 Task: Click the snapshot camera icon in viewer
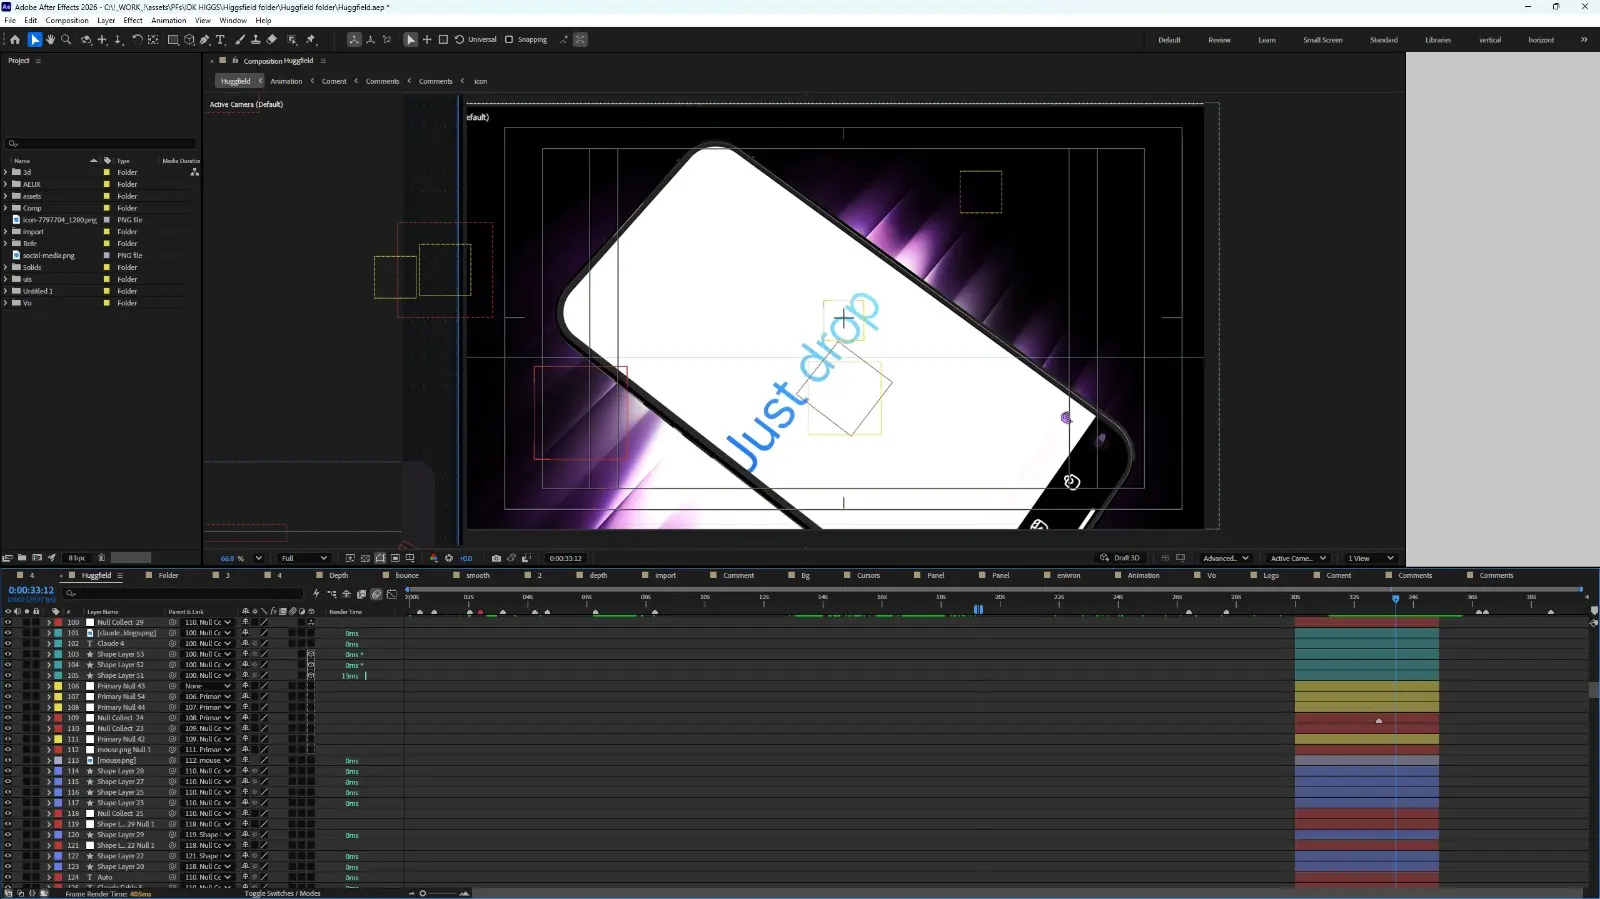pyautogui.click(x=496, y=558)
